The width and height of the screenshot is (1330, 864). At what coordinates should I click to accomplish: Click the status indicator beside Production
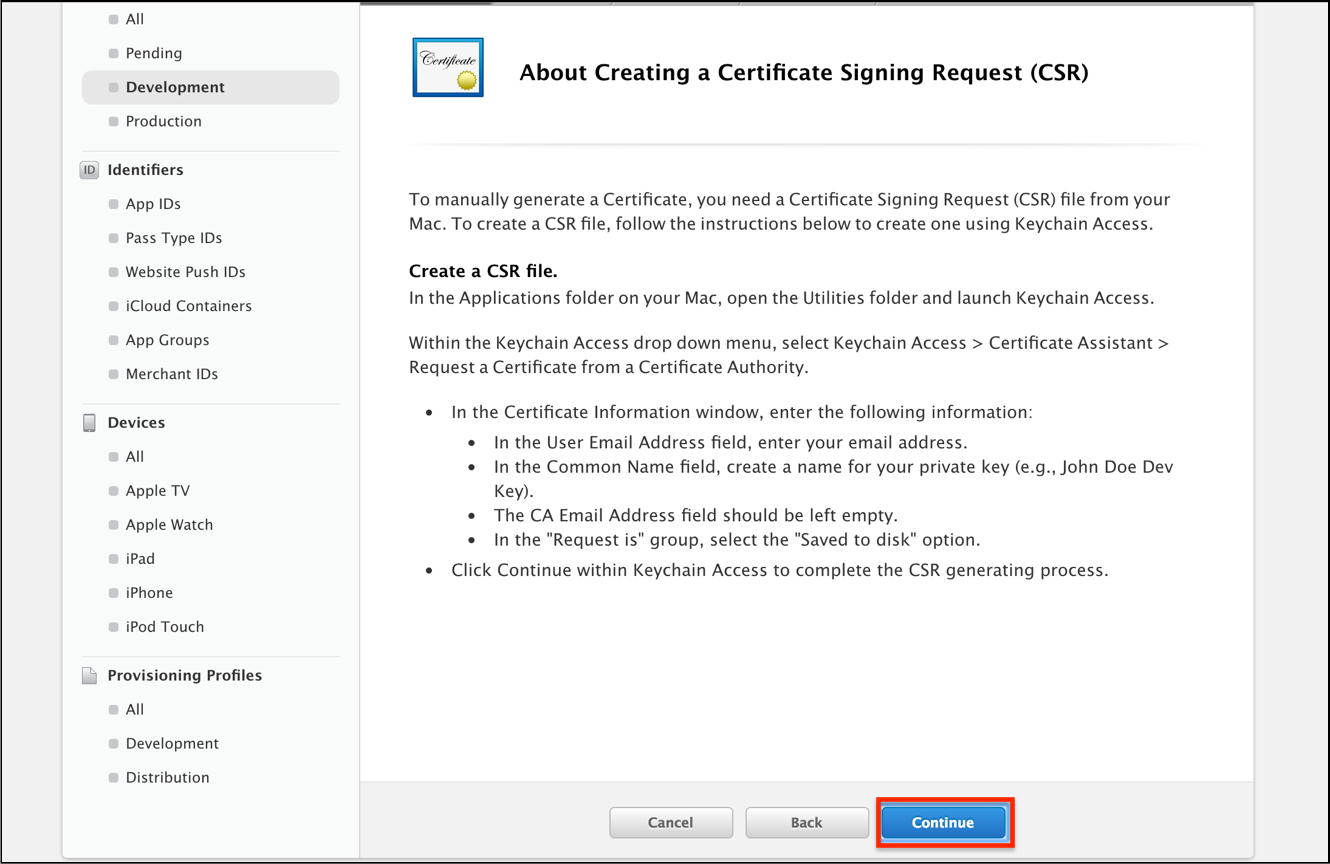point(112,121)
